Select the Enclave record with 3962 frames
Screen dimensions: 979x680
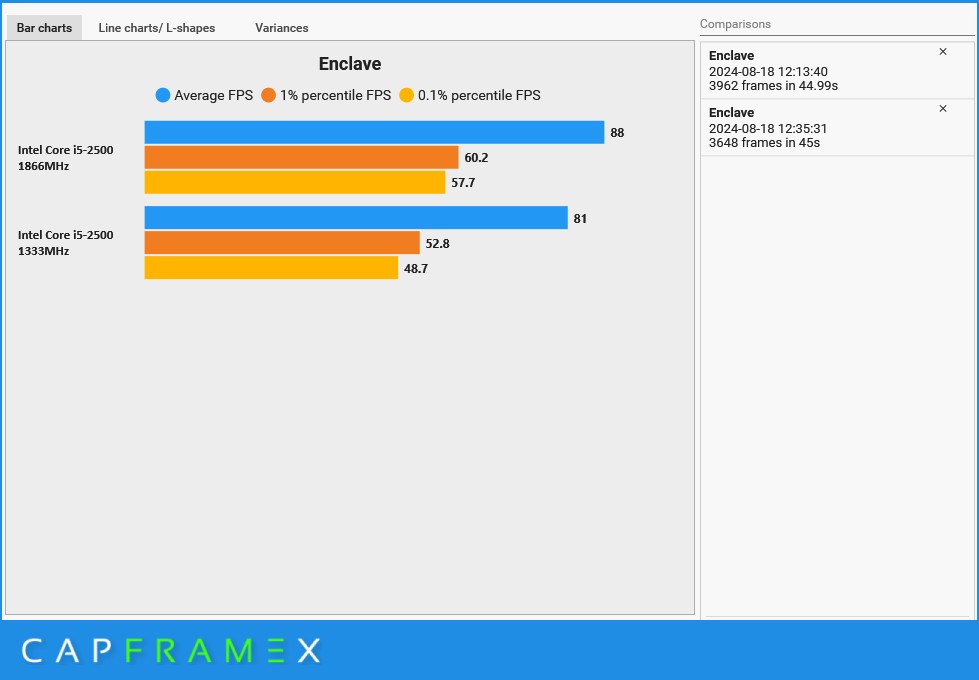tap(837, 70)
